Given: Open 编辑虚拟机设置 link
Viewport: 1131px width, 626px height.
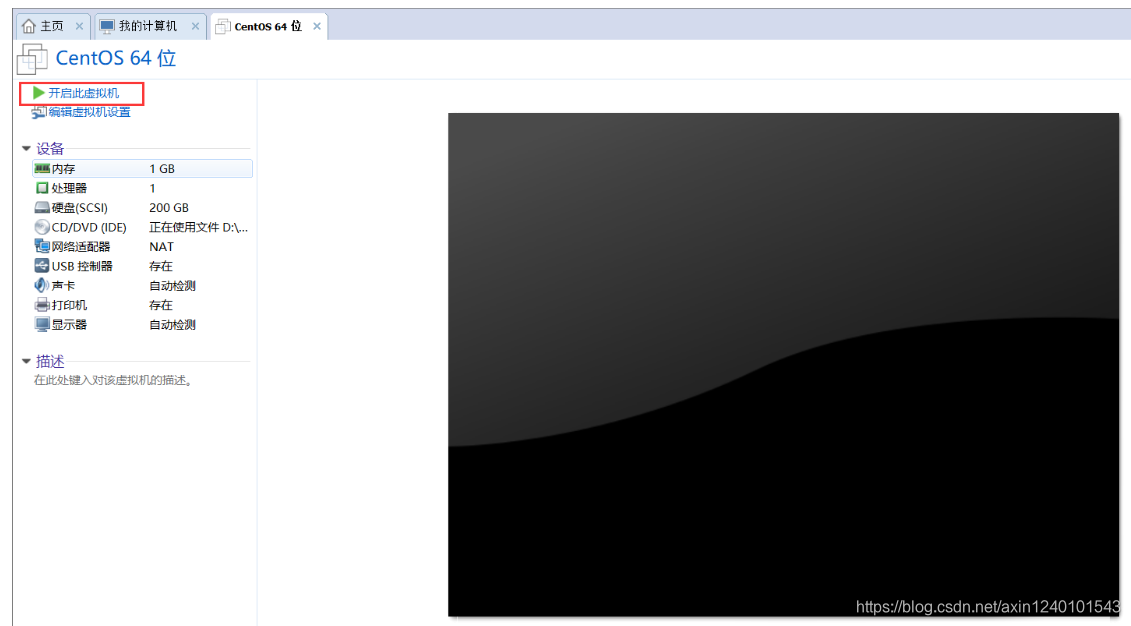Looking at the screenshot, I should tap(89, 113).
